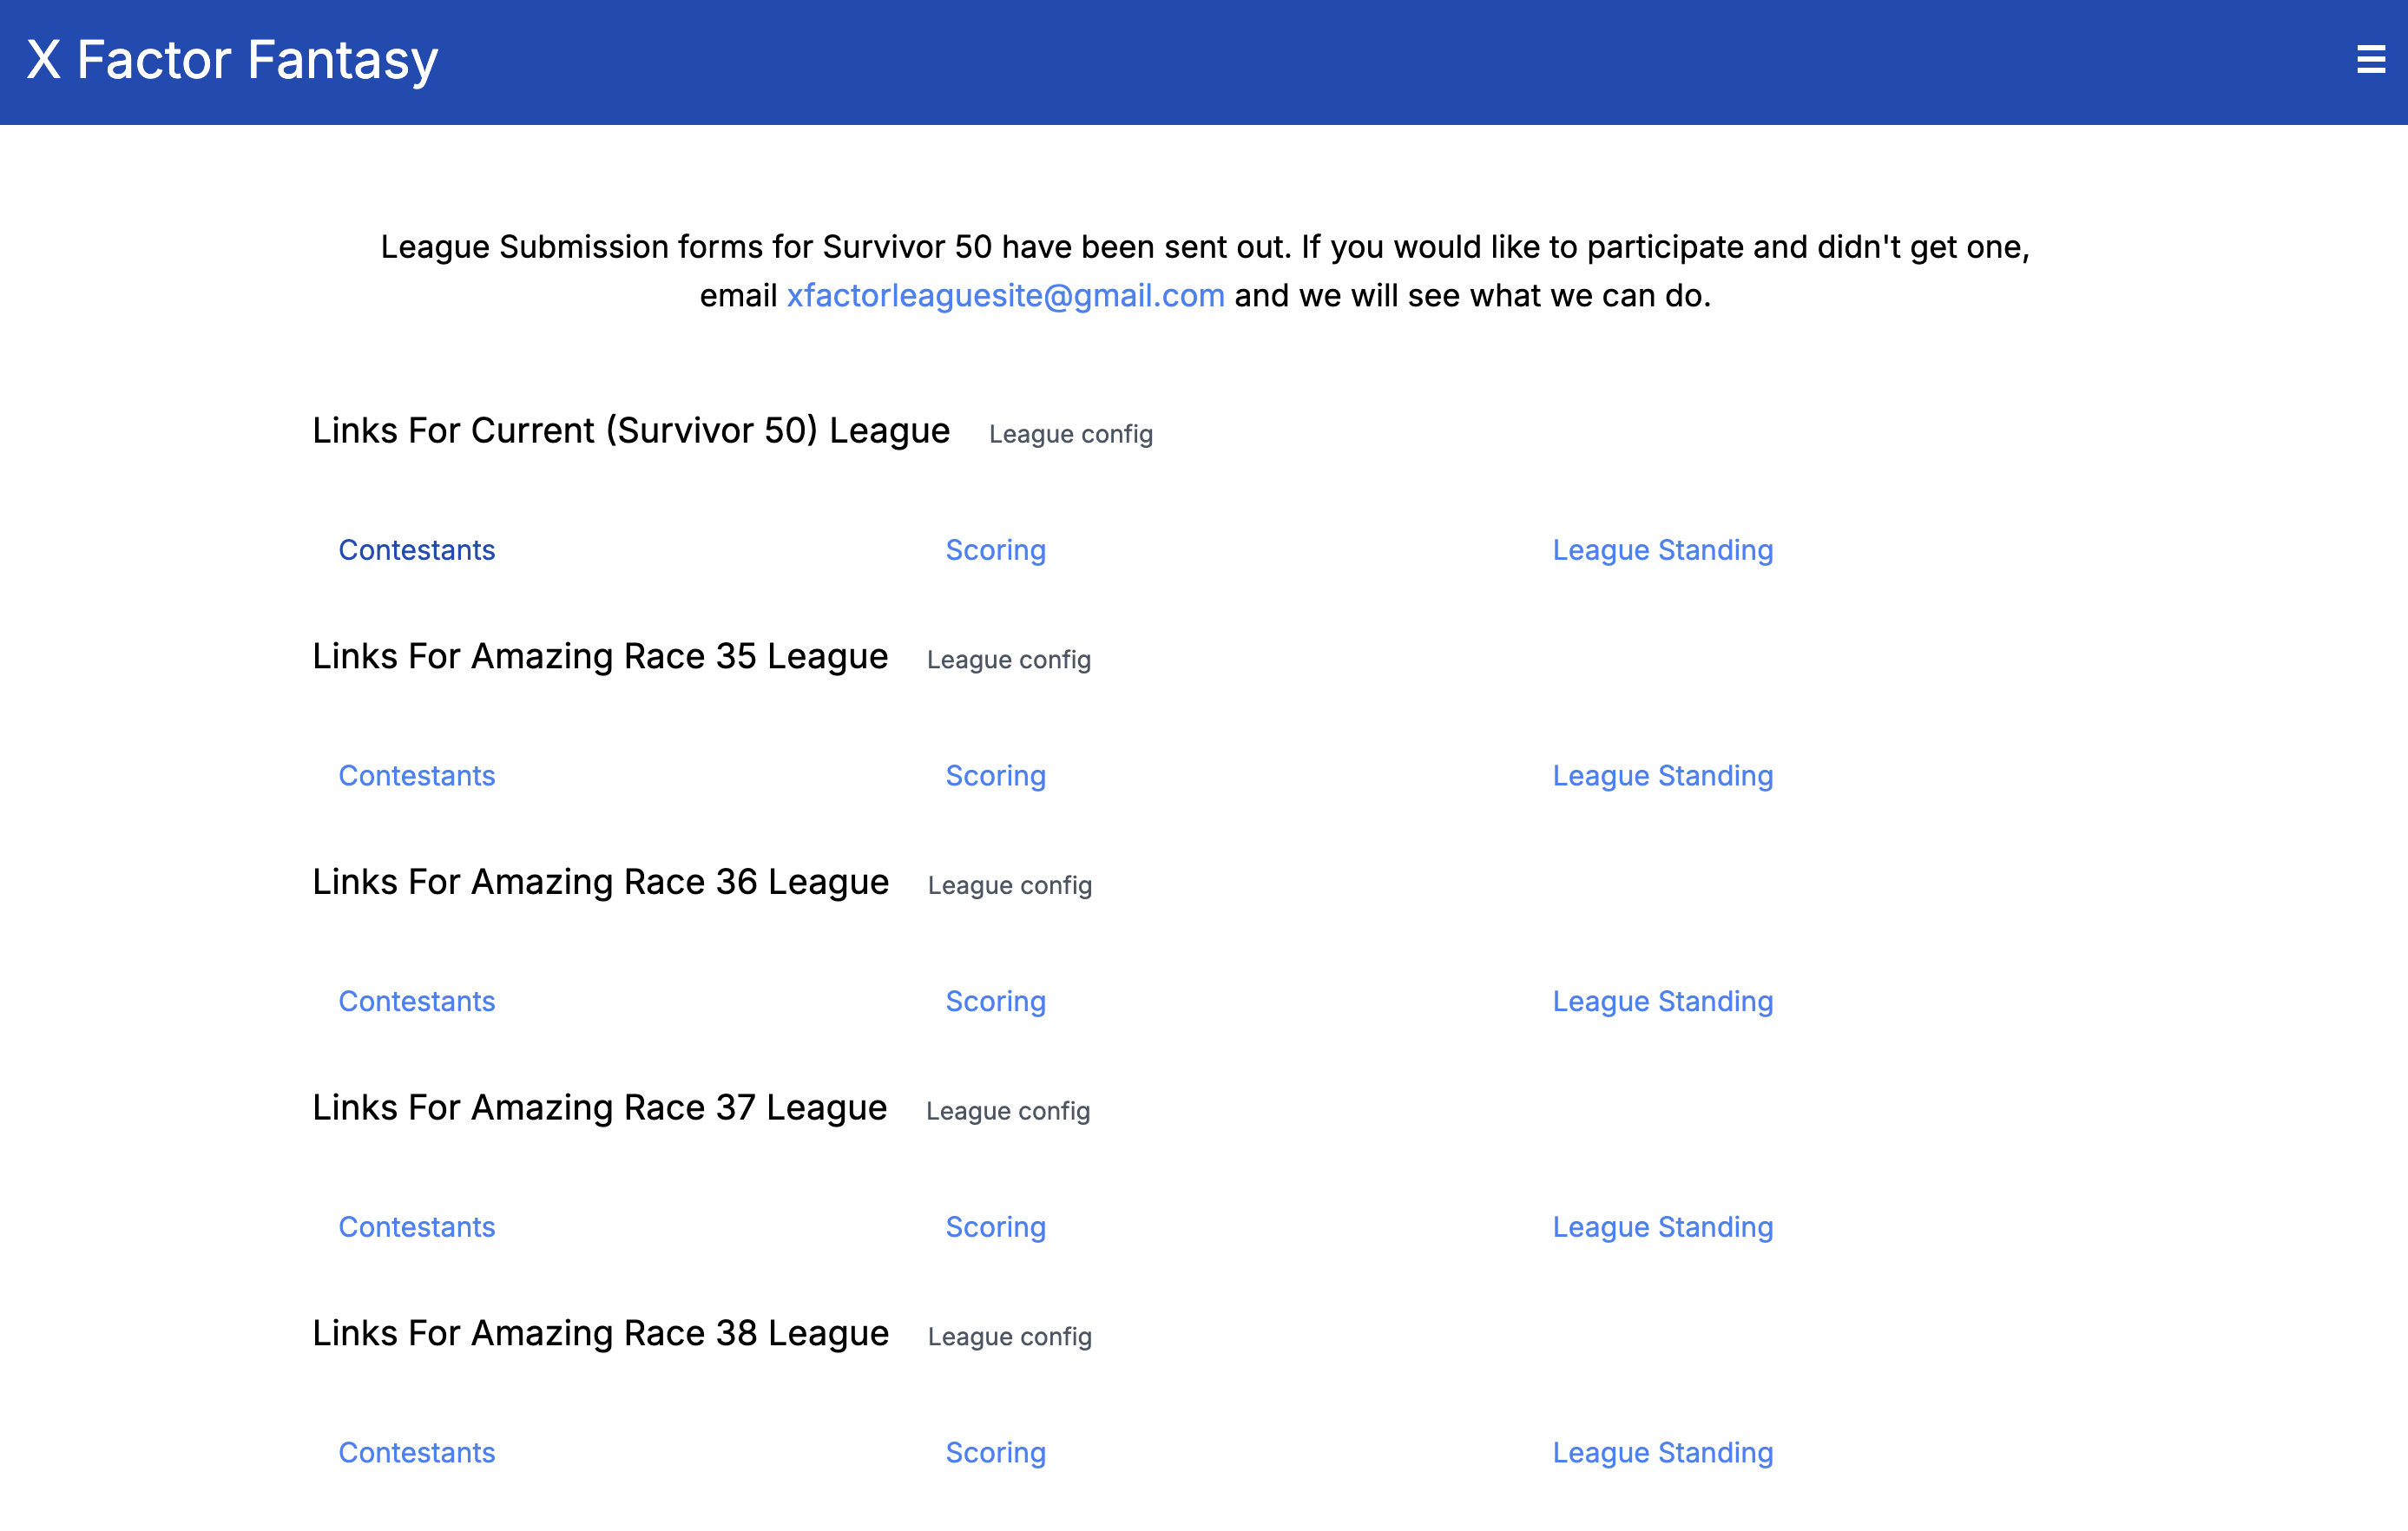Open Scoring for Survivor 50 league
The image size is (2408, 1531).
click(995, 550)
